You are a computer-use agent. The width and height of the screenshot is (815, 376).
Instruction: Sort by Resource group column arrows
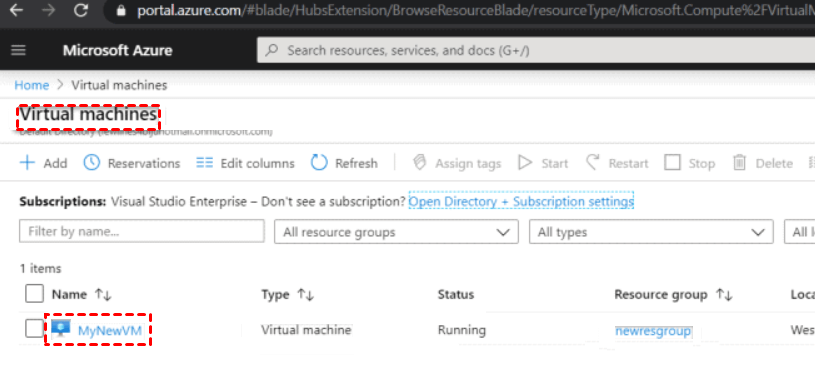click(x=724, y=295)
